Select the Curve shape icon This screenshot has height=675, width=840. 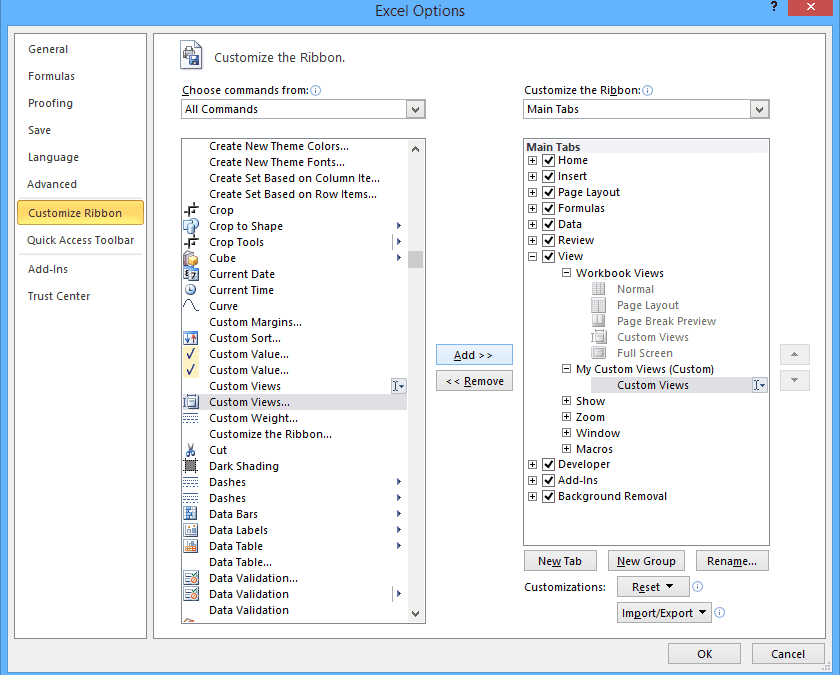click(191, 306)
